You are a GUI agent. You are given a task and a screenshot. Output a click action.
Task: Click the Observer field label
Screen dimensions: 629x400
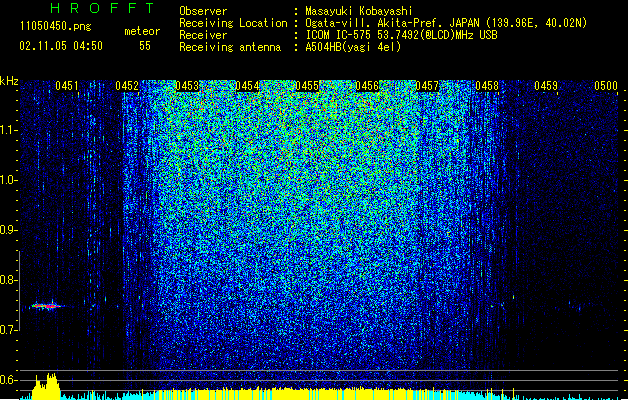click(x=203, y=11)
